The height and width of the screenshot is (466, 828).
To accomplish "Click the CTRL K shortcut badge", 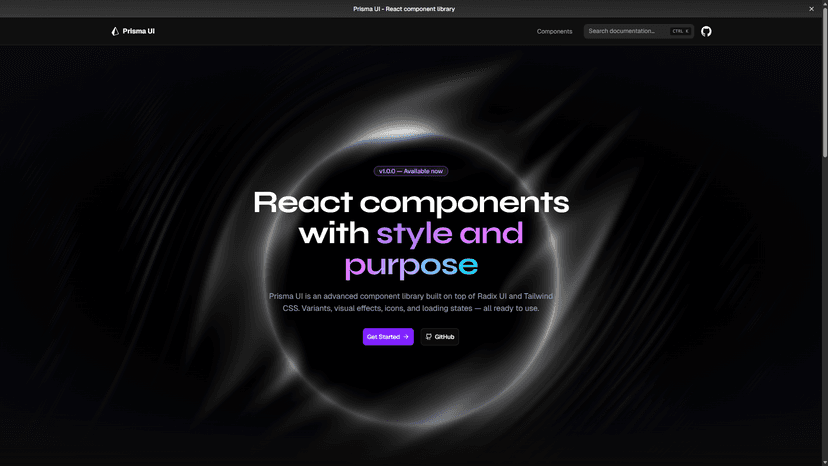I will 680,31.
